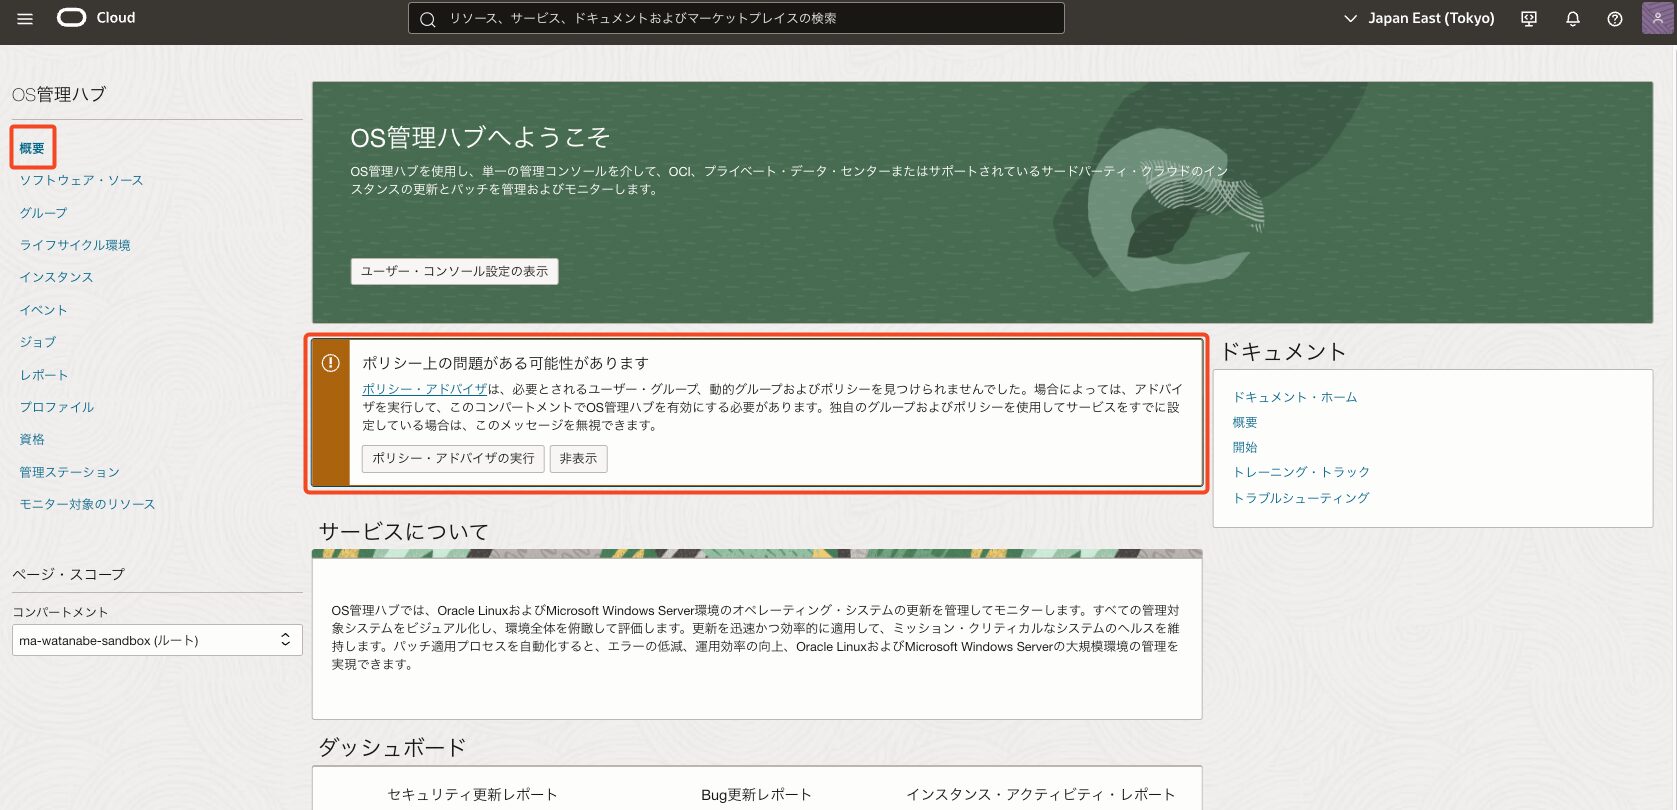Image resolution: width=1677 pixels, height=810 pixels.
Task: Open the トラブルシューティング documentation link
Action: pos(1300,498)
